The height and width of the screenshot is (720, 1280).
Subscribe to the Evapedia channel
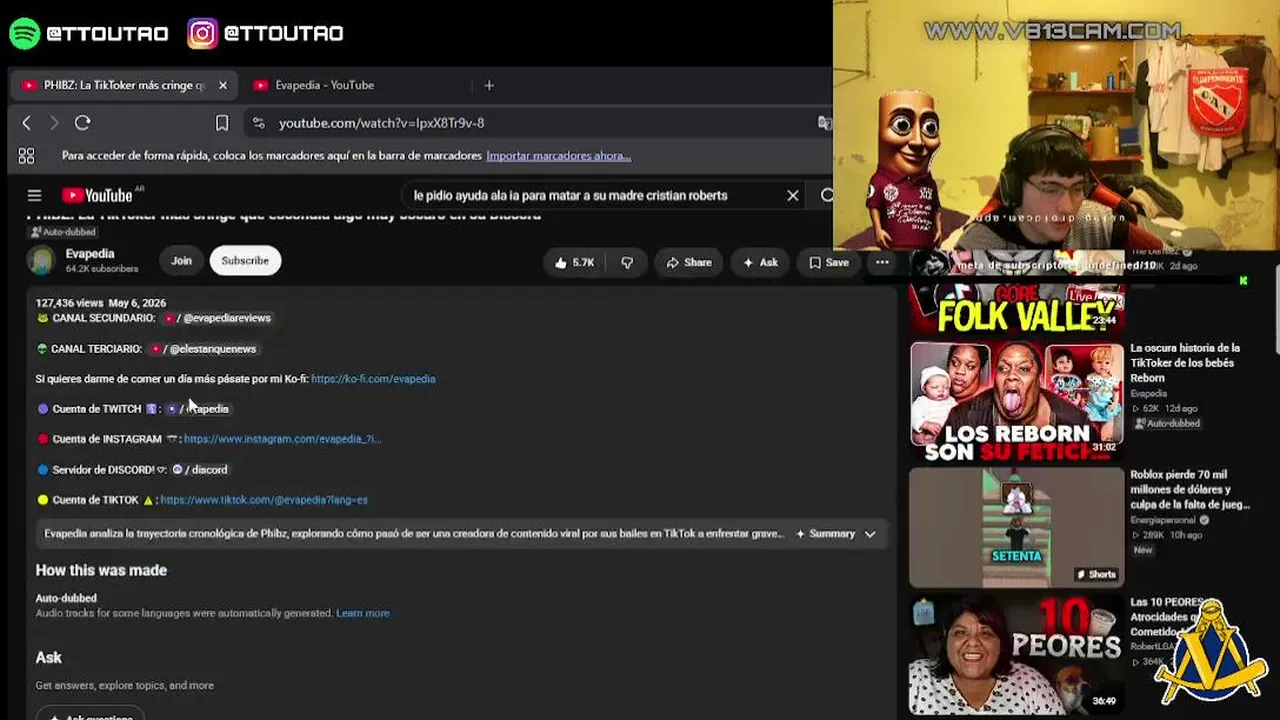[x=245, y=261]
